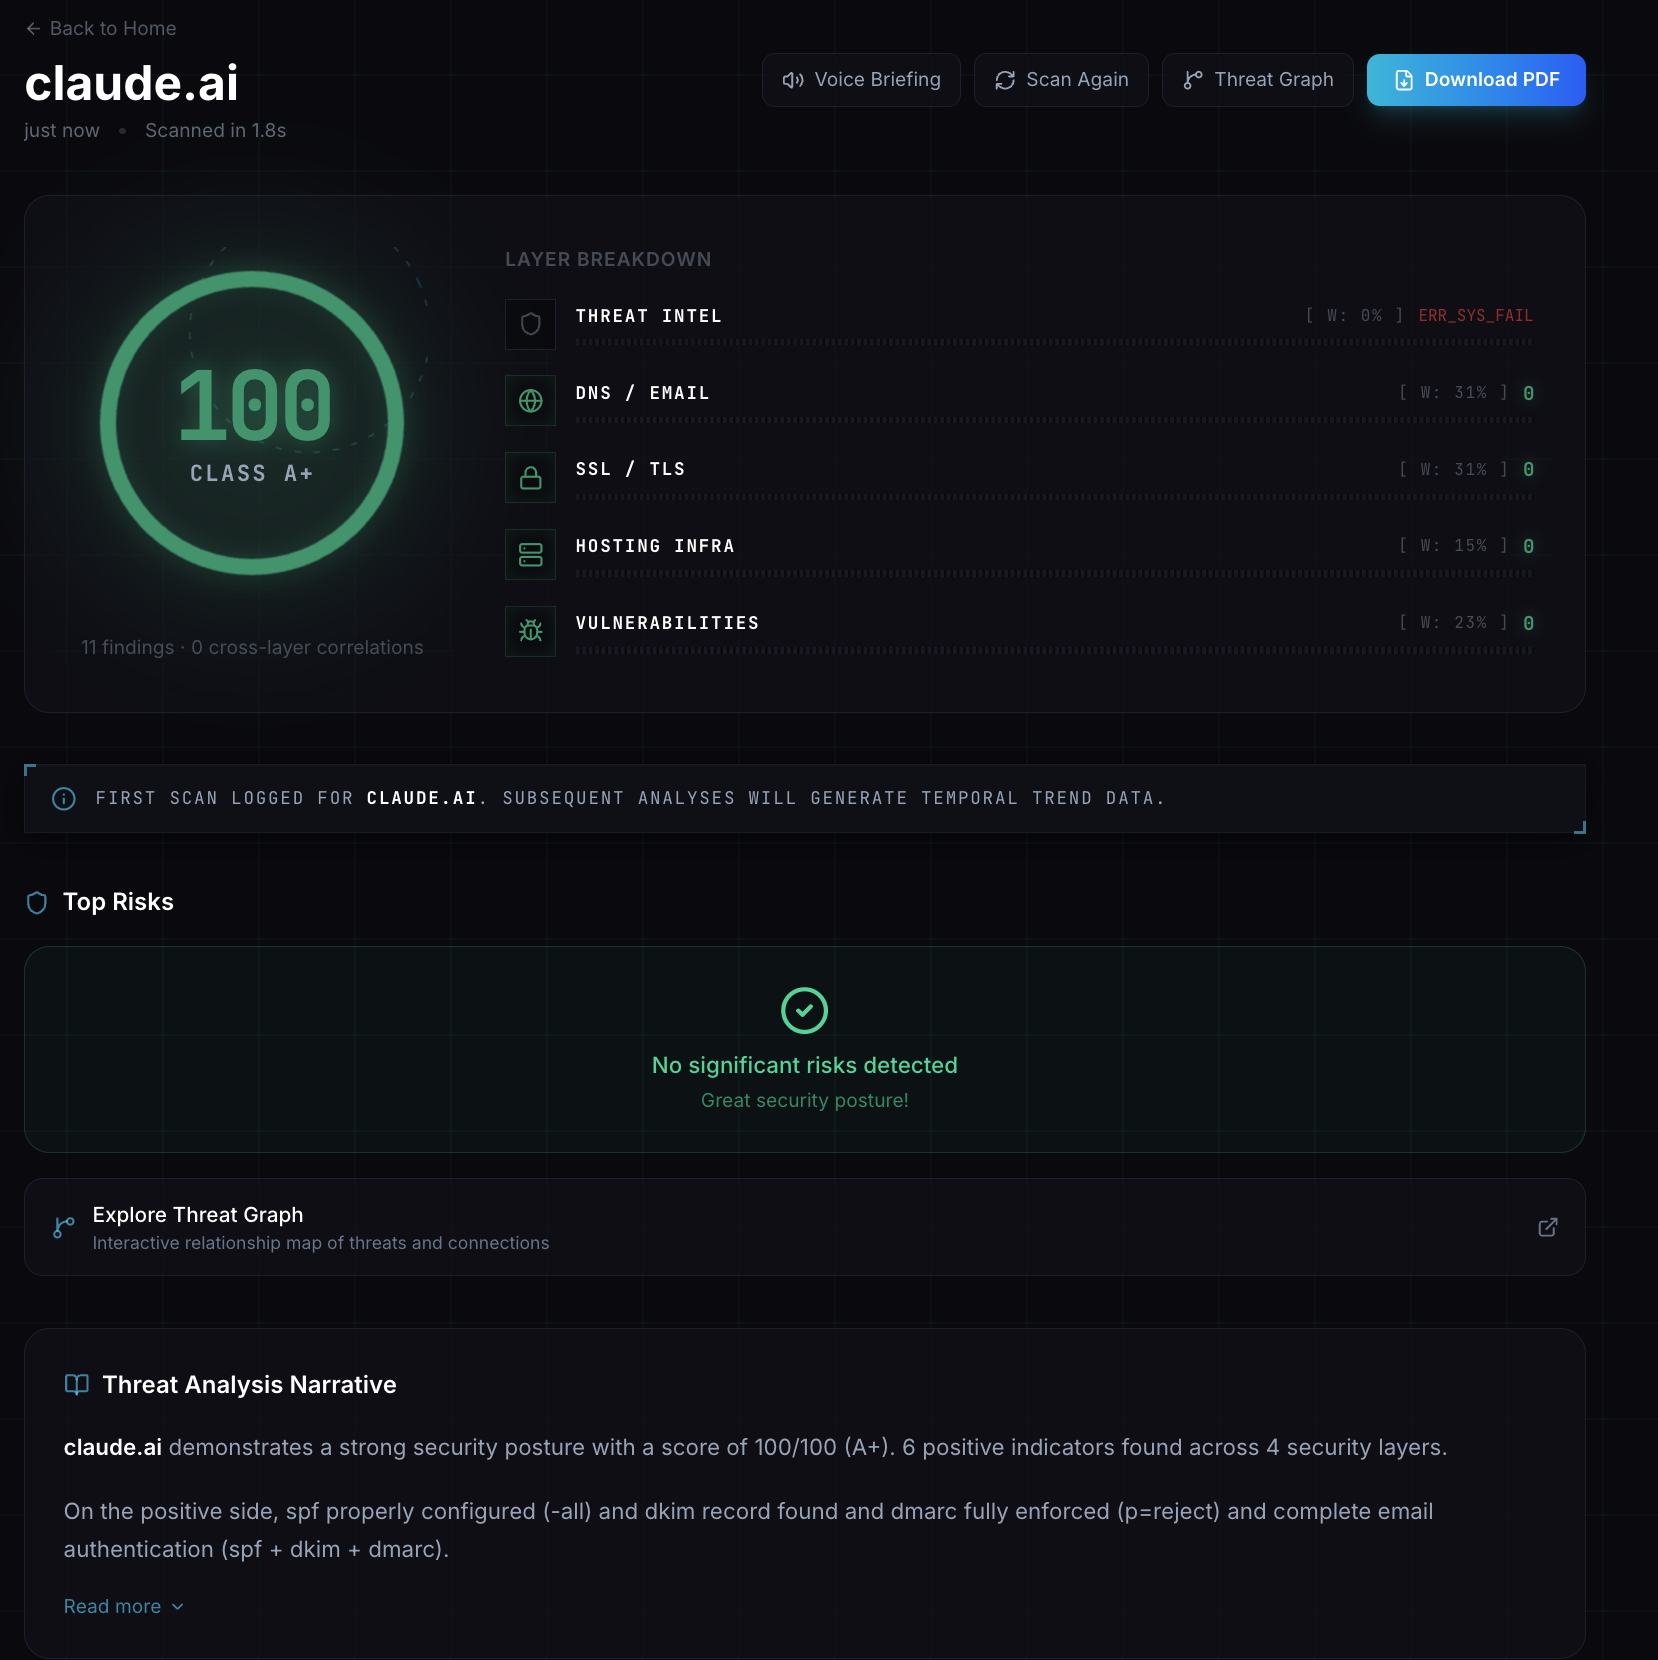Expand narrative with Read more
The width and height of the screenshot is (1658, 1660).
coord(124,1606)
